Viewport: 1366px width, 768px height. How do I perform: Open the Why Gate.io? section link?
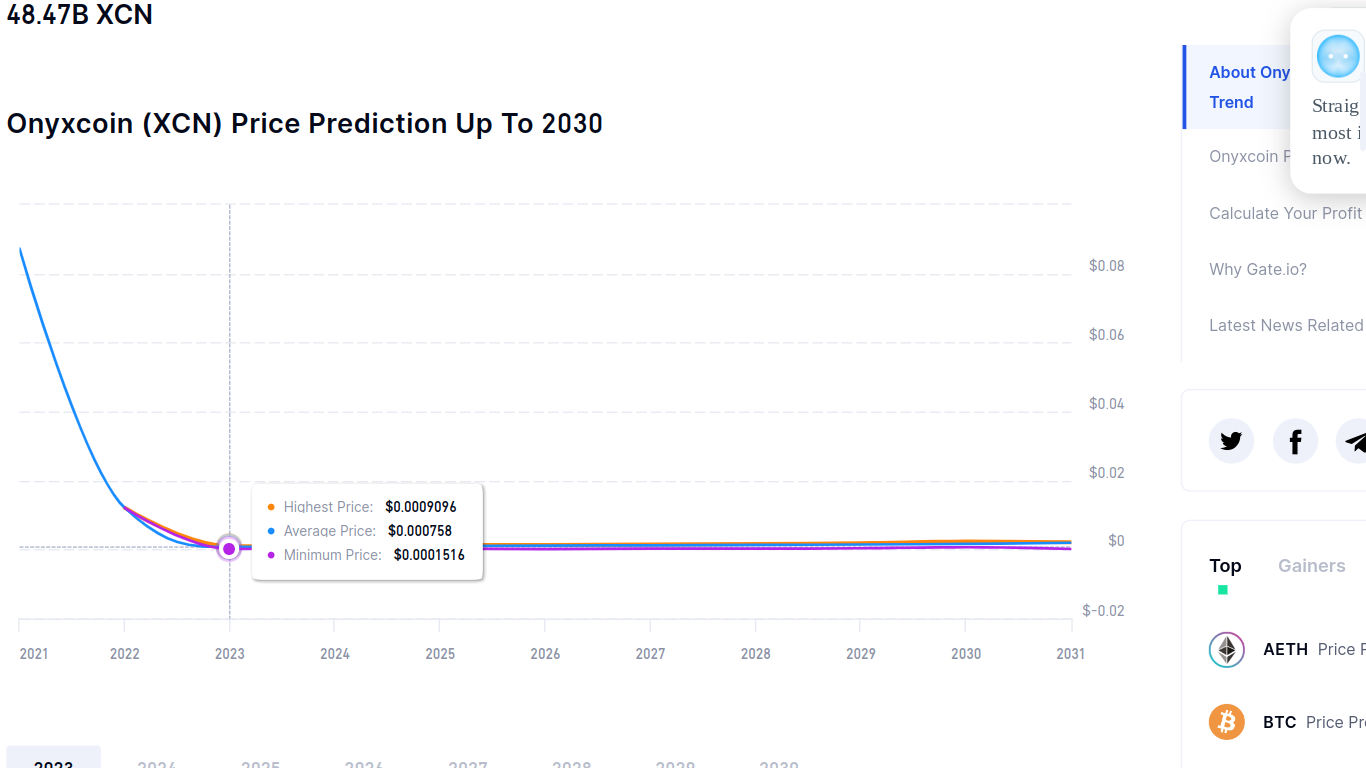[1257, 269]
